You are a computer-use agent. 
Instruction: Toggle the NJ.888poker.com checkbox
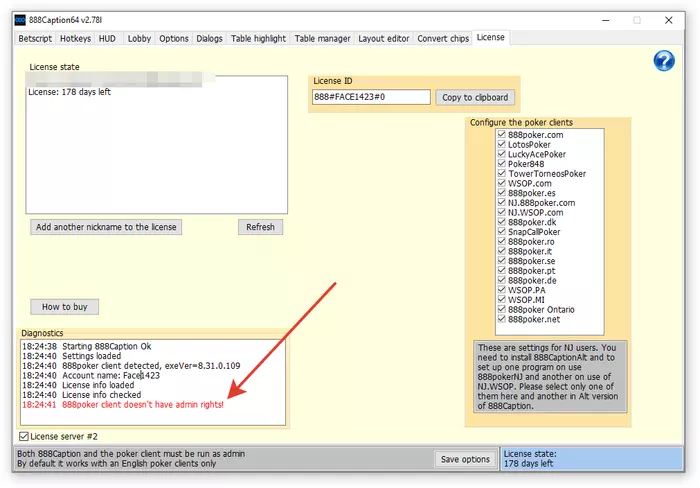coord(501,202)
